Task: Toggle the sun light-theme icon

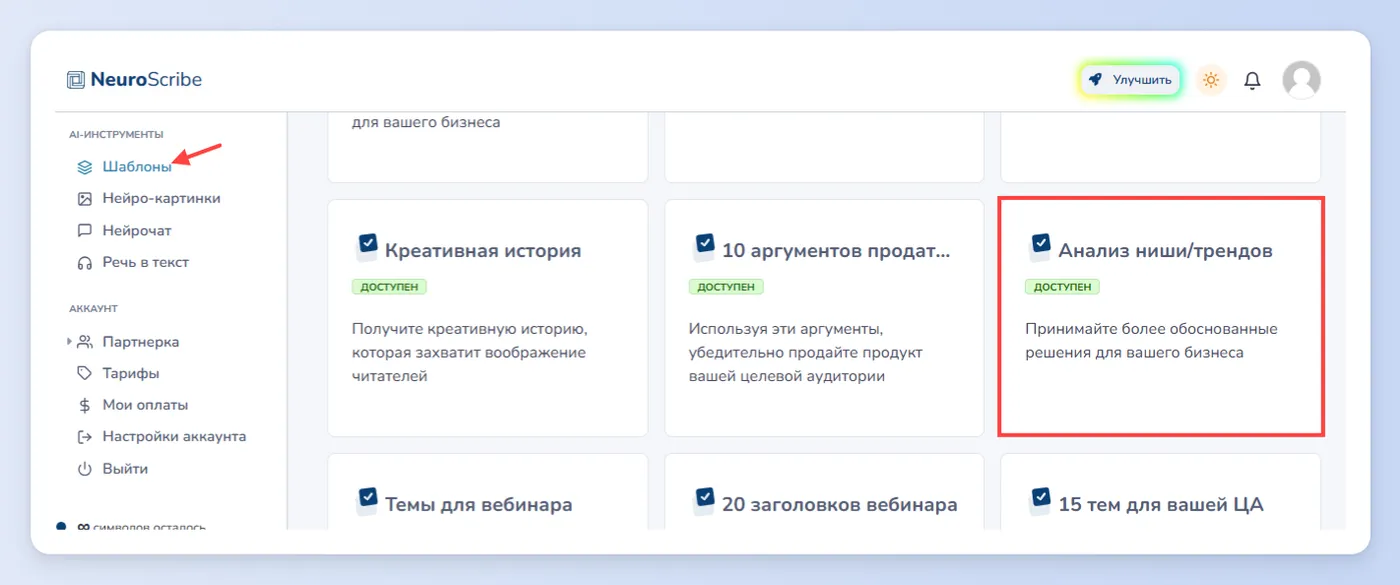Action: pyautogui.click(x=1211, y=80)
